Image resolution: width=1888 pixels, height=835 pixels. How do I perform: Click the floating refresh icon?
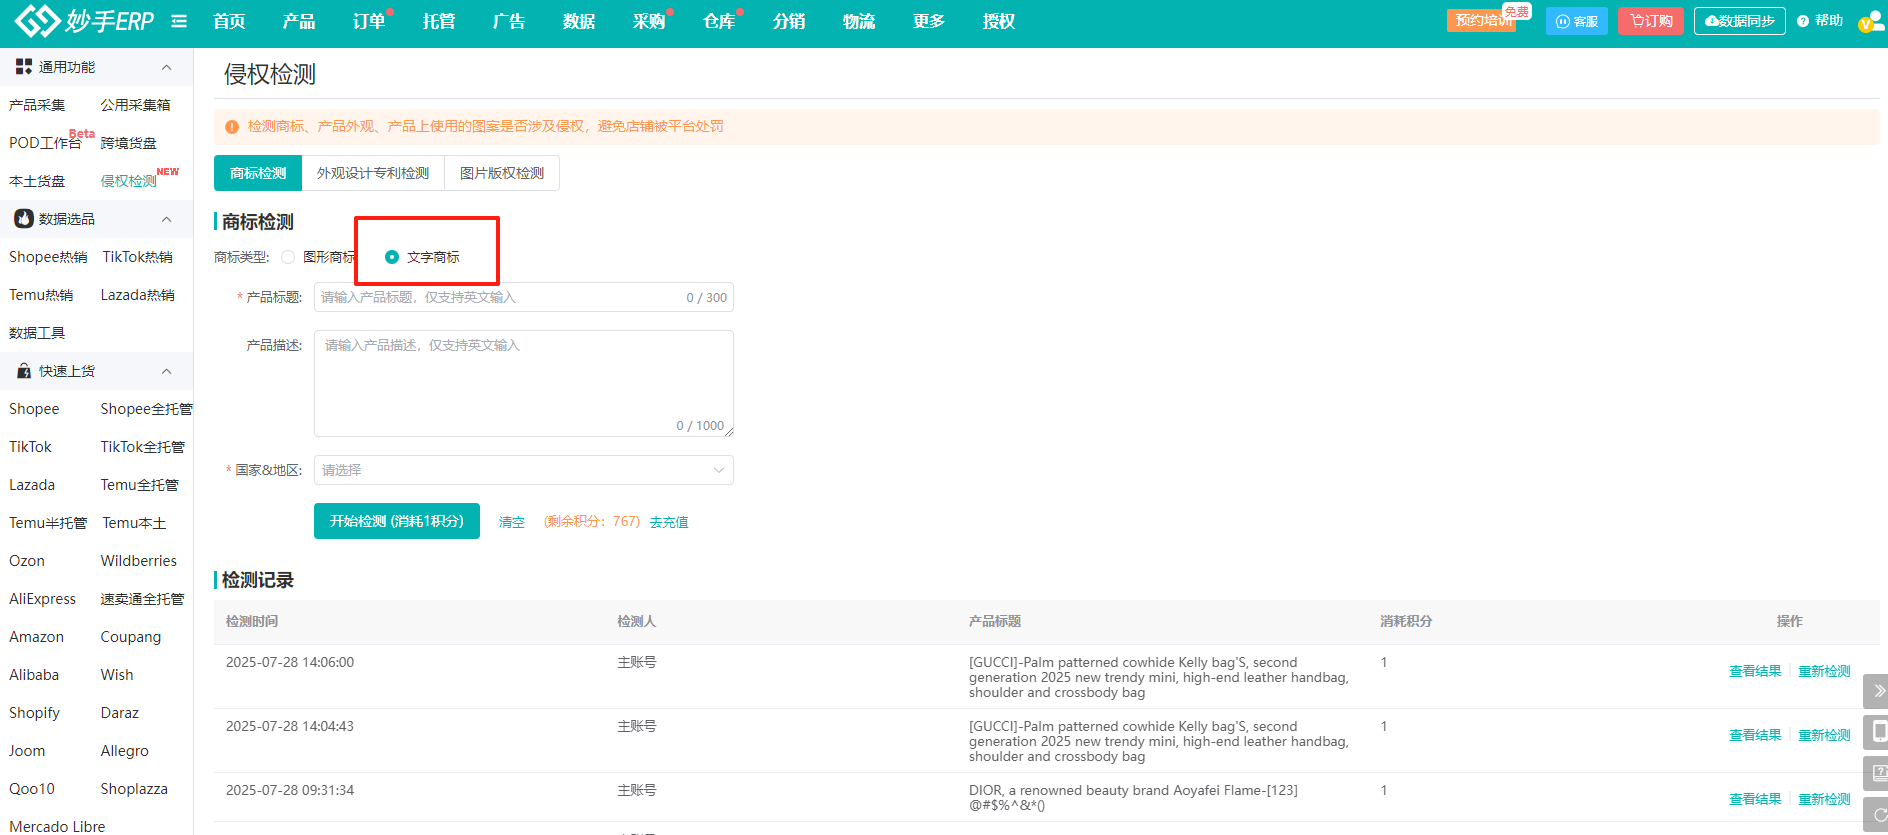[1878, 814]
